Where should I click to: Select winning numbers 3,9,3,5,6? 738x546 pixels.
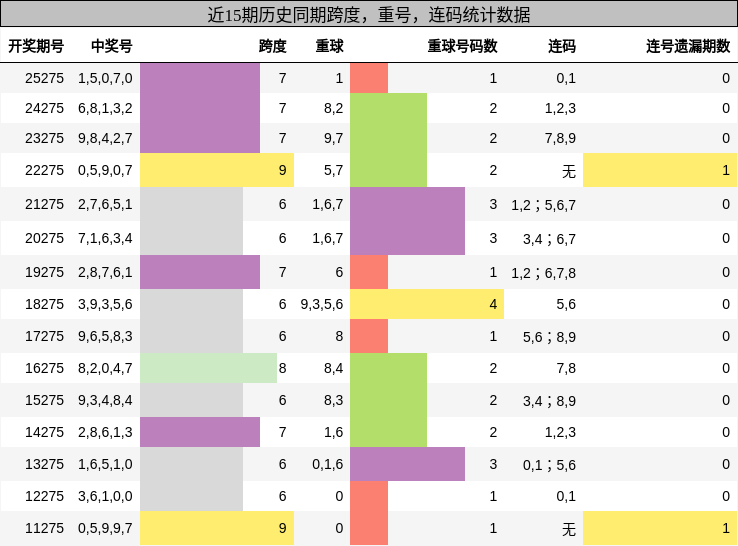105,304
